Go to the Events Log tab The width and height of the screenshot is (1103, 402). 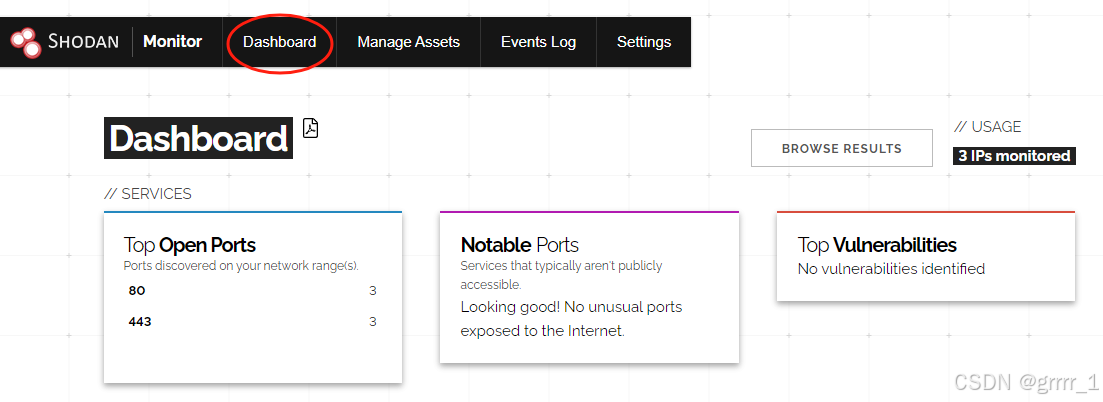click(538, 42)
